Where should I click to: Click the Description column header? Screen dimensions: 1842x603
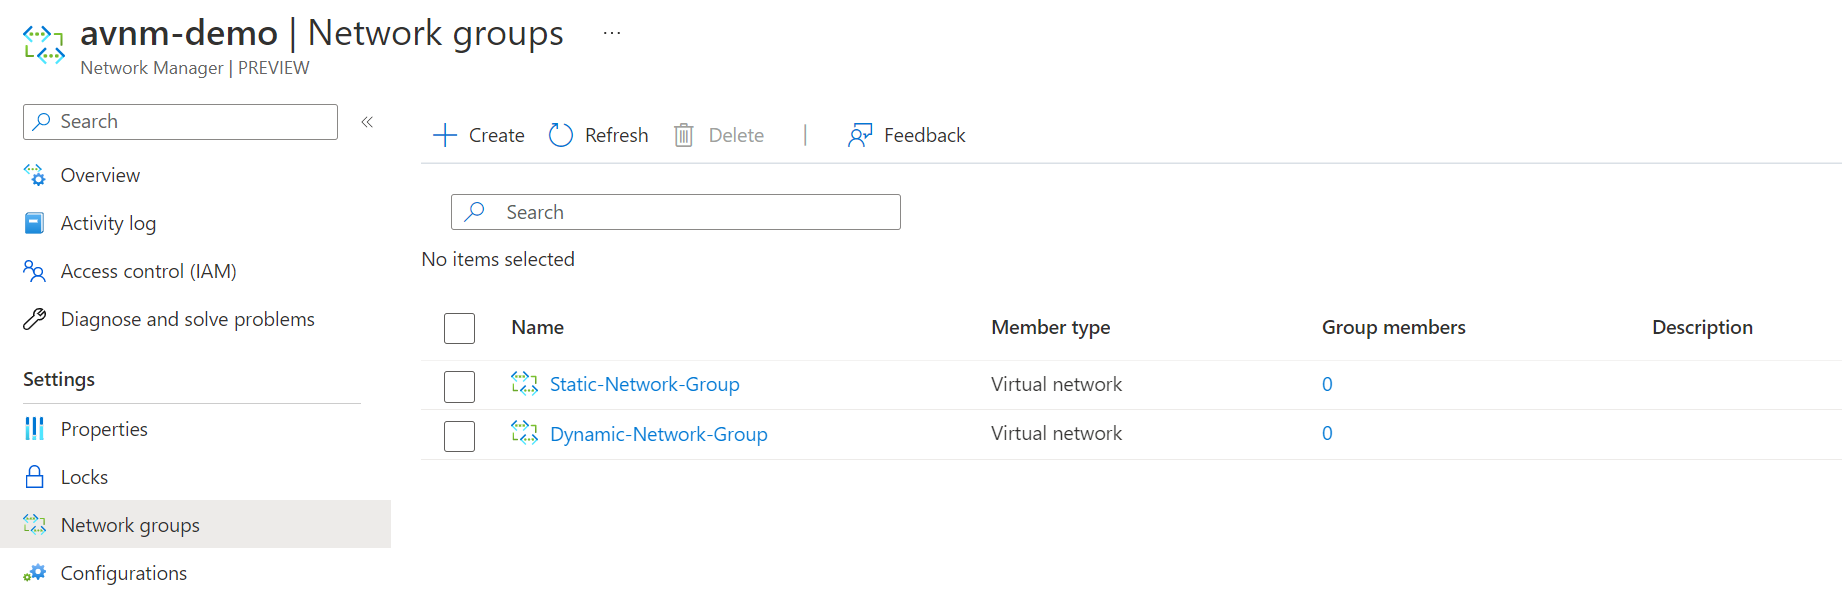pyautogui.click(x=1702, y=327)
